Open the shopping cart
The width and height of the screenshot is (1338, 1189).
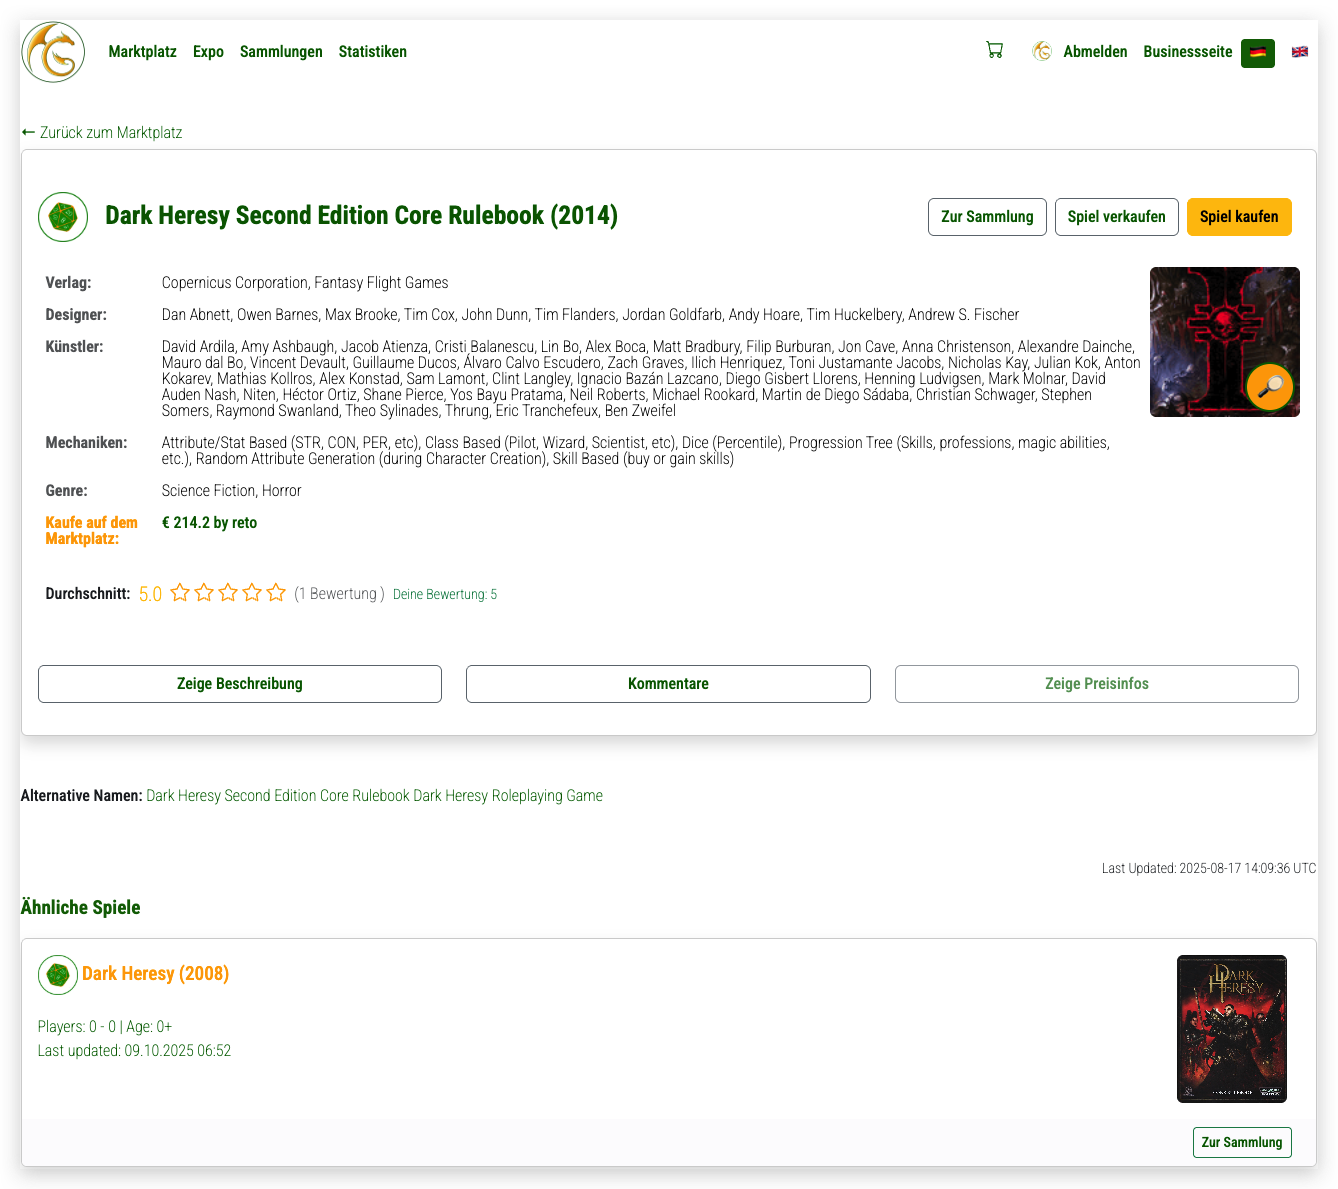pyautogui.click(x=994, y=50)
